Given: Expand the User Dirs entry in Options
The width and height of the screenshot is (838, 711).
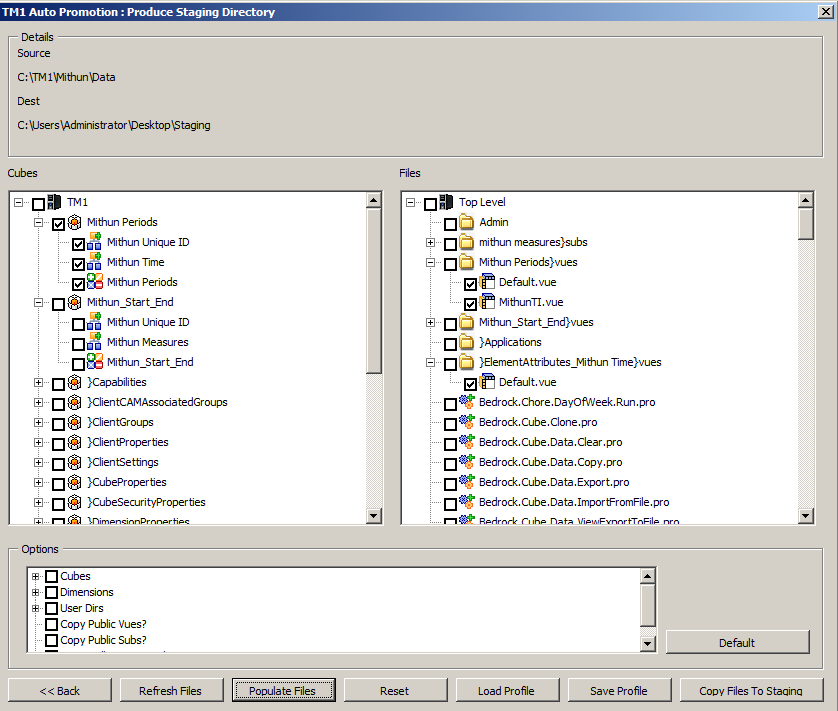Looking at the screenshot, I should 35,608.
